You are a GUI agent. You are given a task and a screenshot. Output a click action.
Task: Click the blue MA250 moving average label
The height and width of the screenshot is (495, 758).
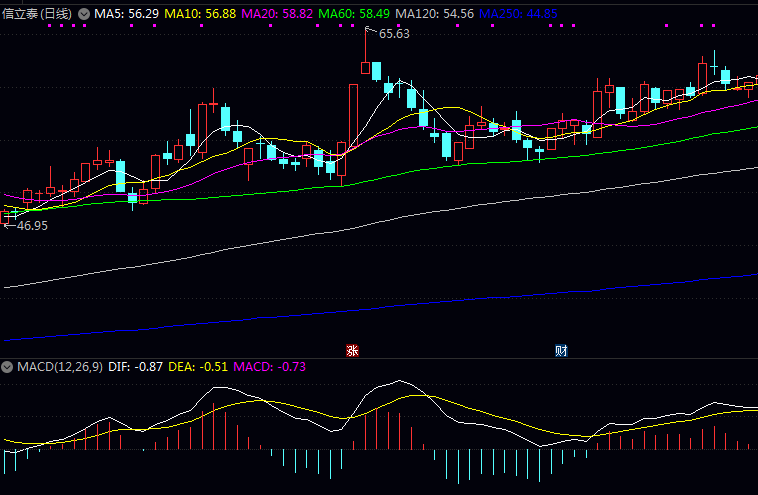pos(518,14)
